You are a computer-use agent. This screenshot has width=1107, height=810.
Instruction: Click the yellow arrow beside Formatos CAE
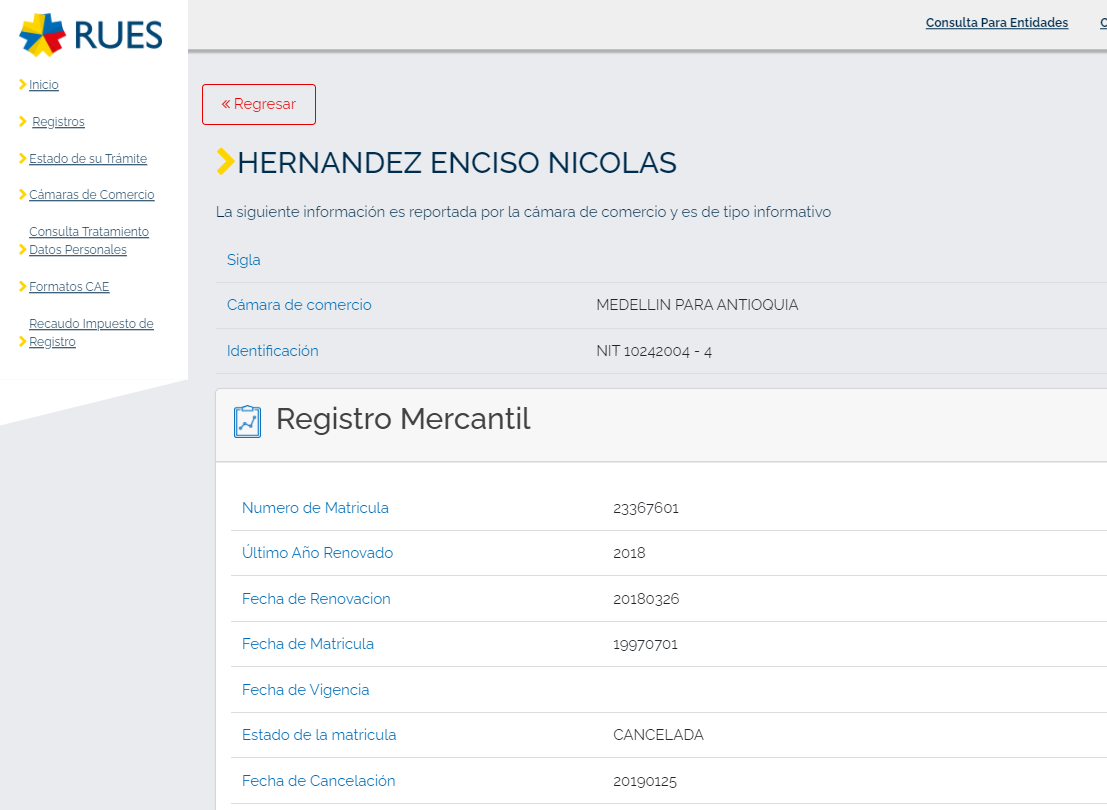click(x=23, y=287)
